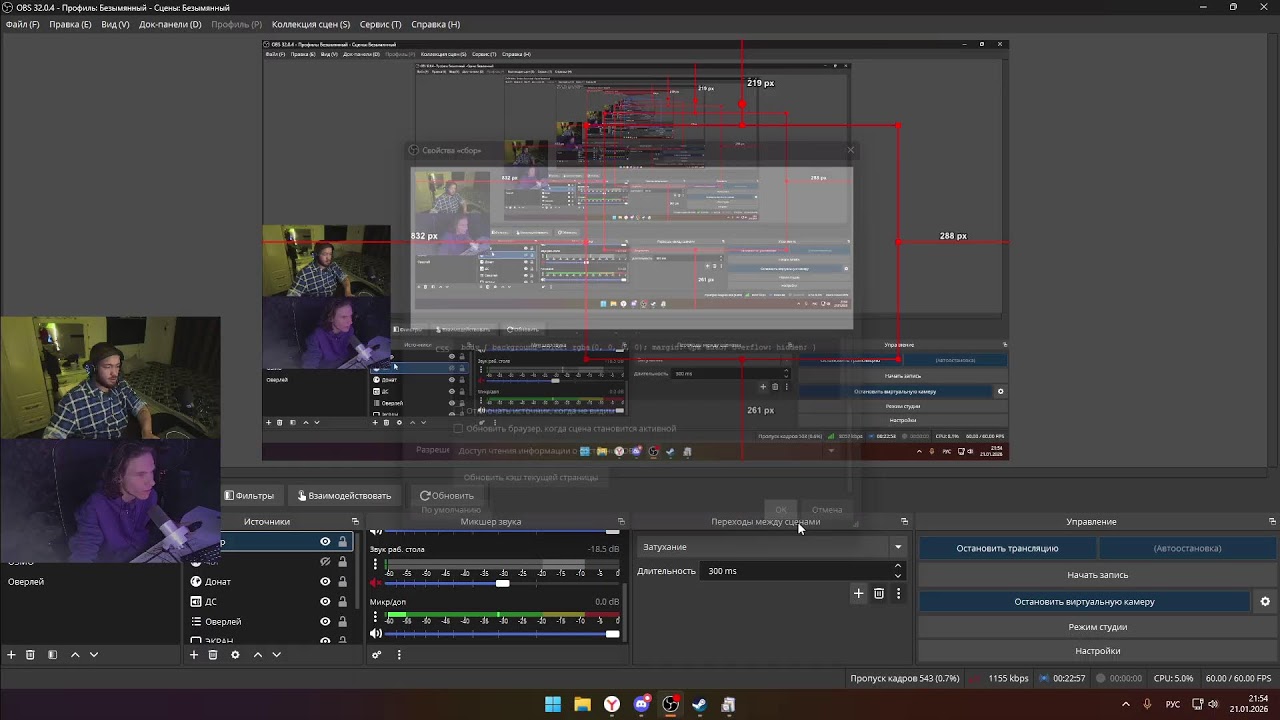Unlock the Донат source
Viewport: 1280px width, 720px height.
coord(342,582)
